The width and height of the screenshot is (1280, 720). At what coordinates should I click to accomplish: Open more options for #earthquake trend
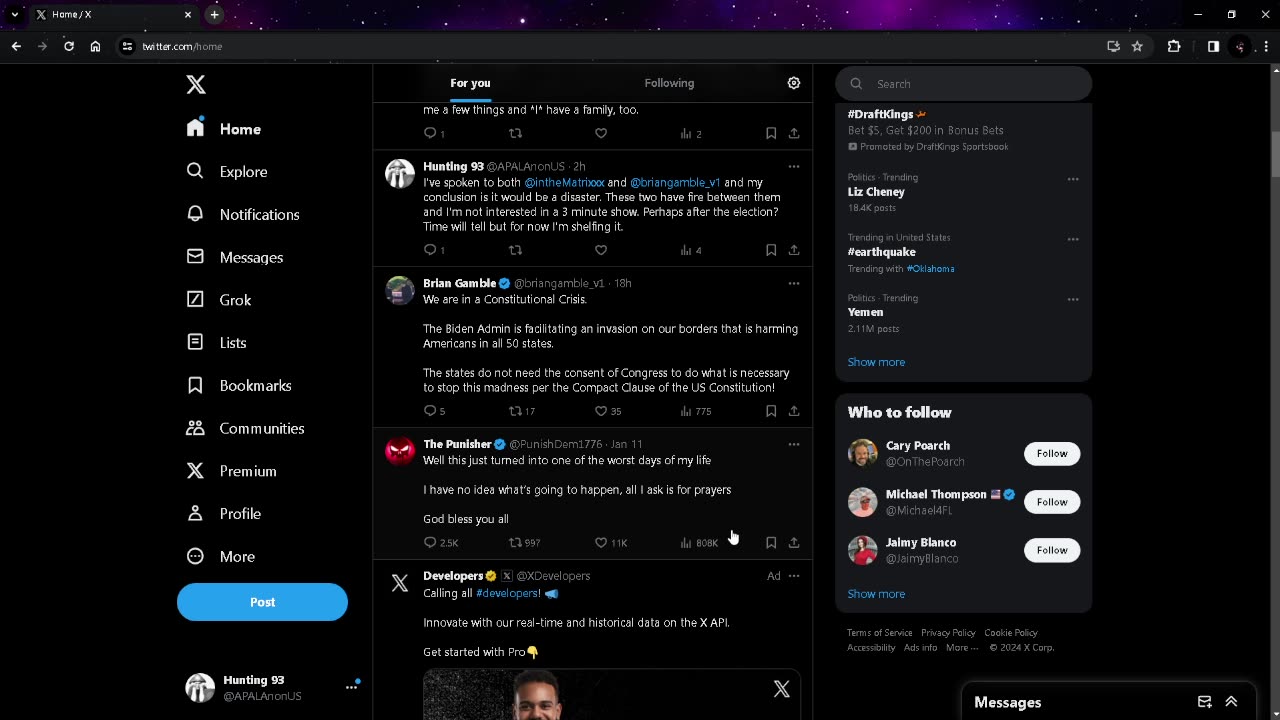pos(1073,239)
